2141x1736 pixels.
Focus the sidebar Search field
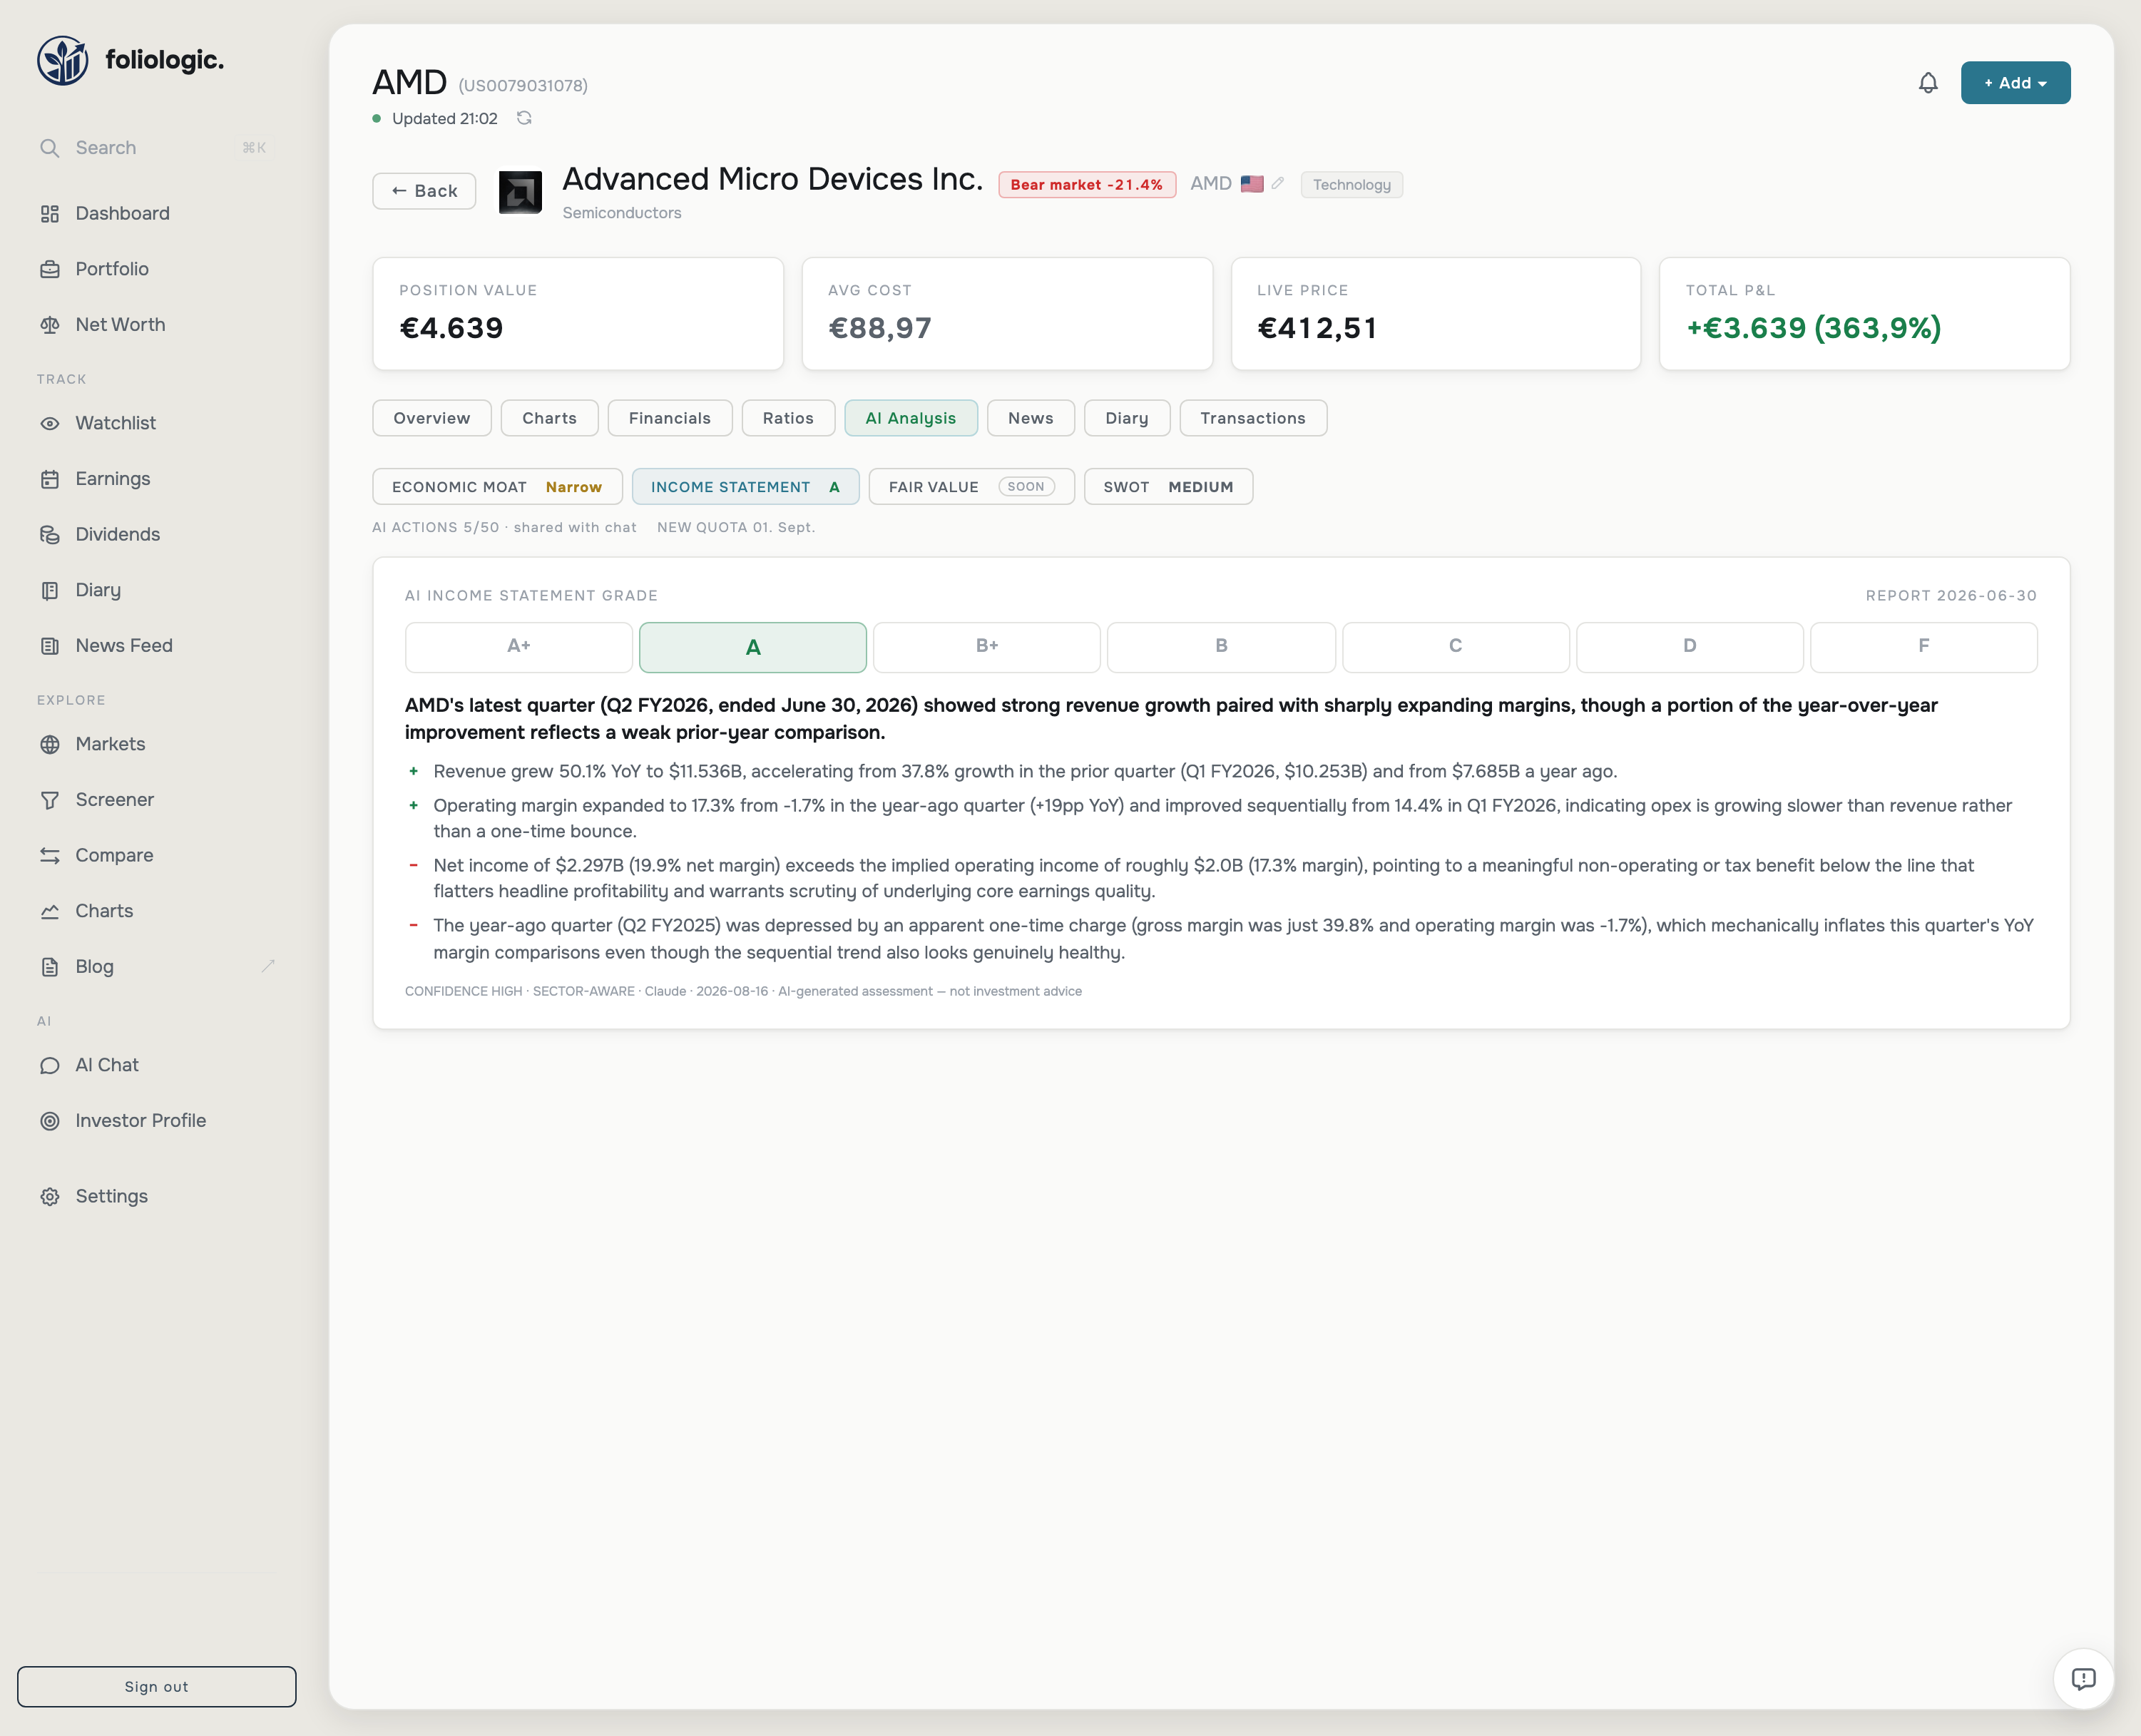tap(156, 148)
